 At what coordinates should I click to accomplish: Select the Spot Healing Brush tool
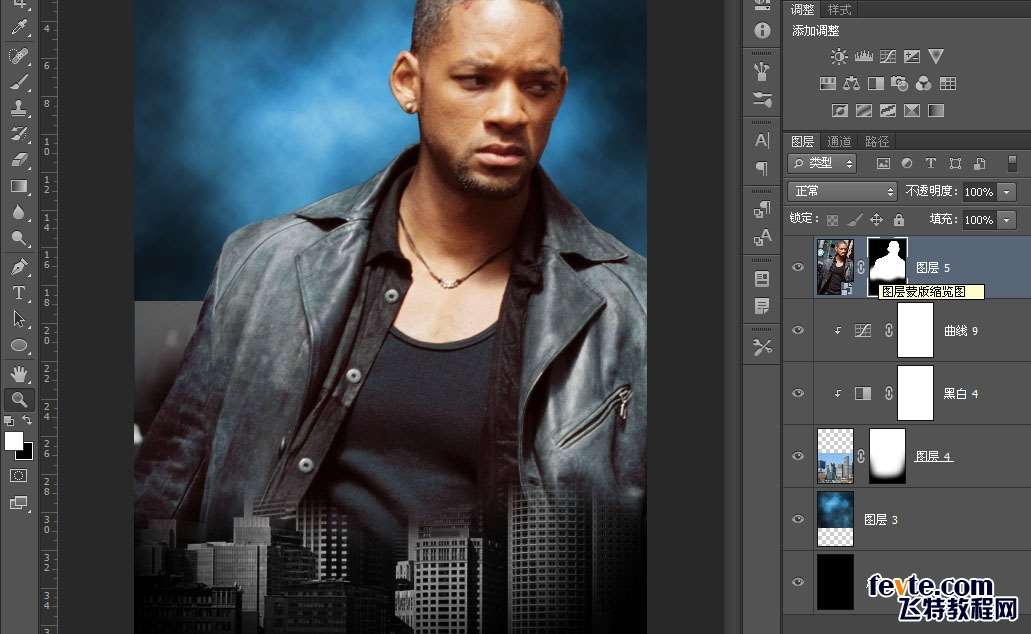click(19, 55)
